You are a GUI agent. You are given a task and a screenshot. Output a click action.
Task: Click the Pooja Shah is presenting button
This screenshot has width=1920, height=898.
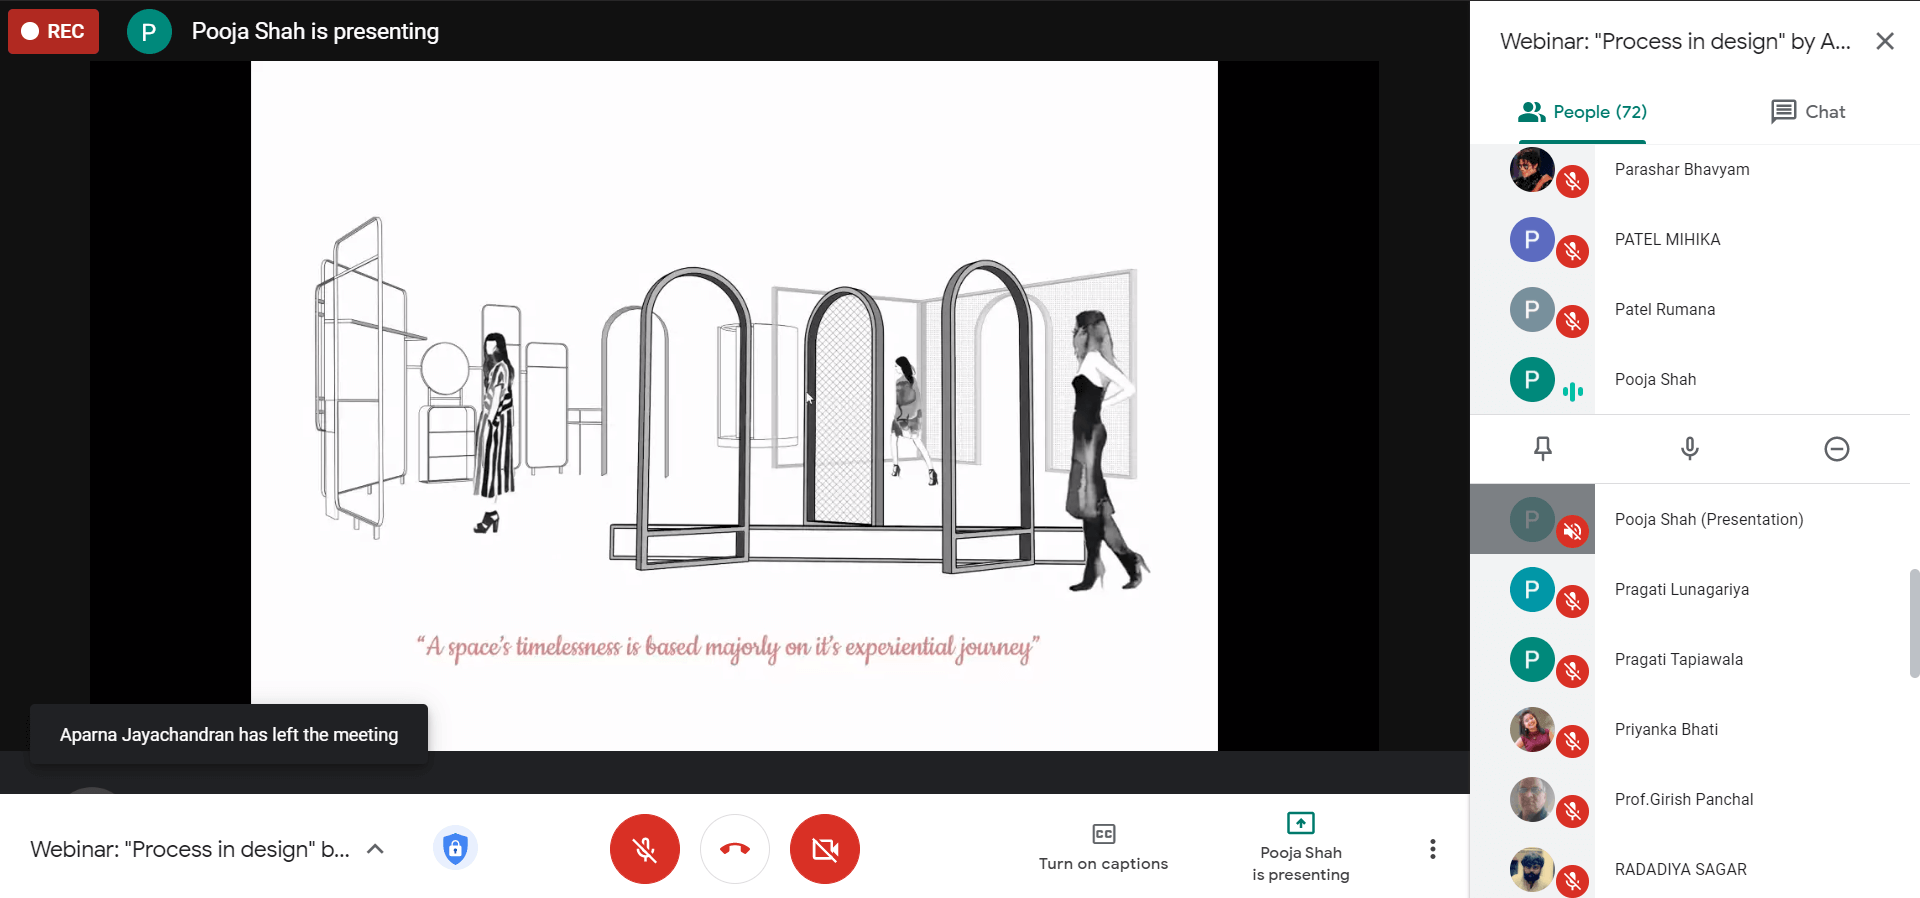pyautogui.click(x=1300, y=848)
